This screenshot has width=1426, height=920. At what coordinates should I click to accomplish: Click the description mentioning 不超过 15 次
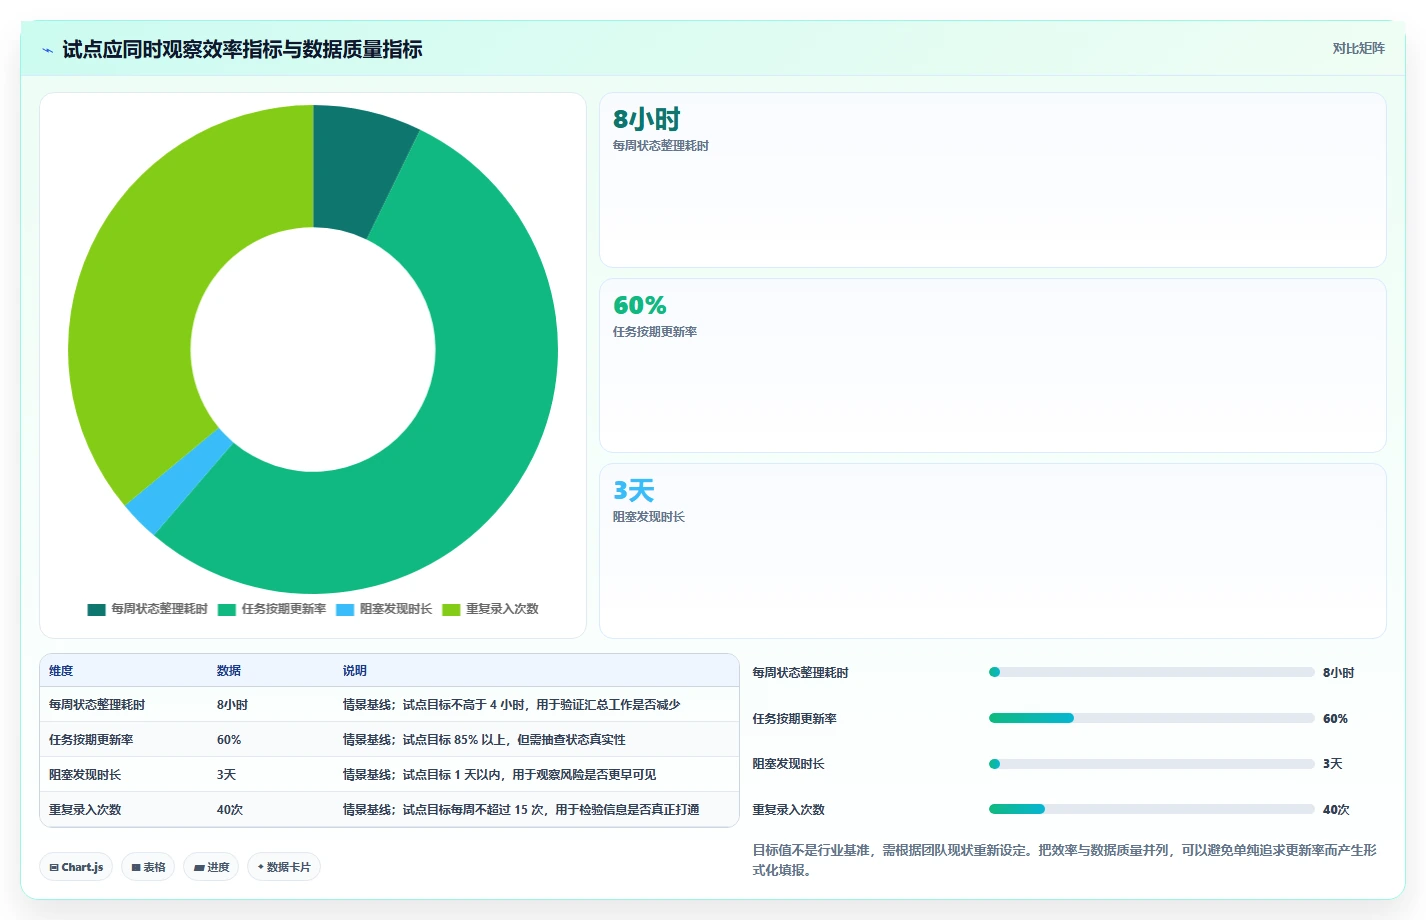521,810
